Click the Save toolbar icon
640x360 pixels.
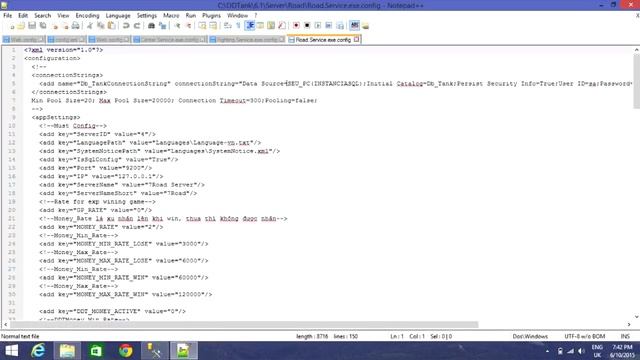(x=32, y=26)
